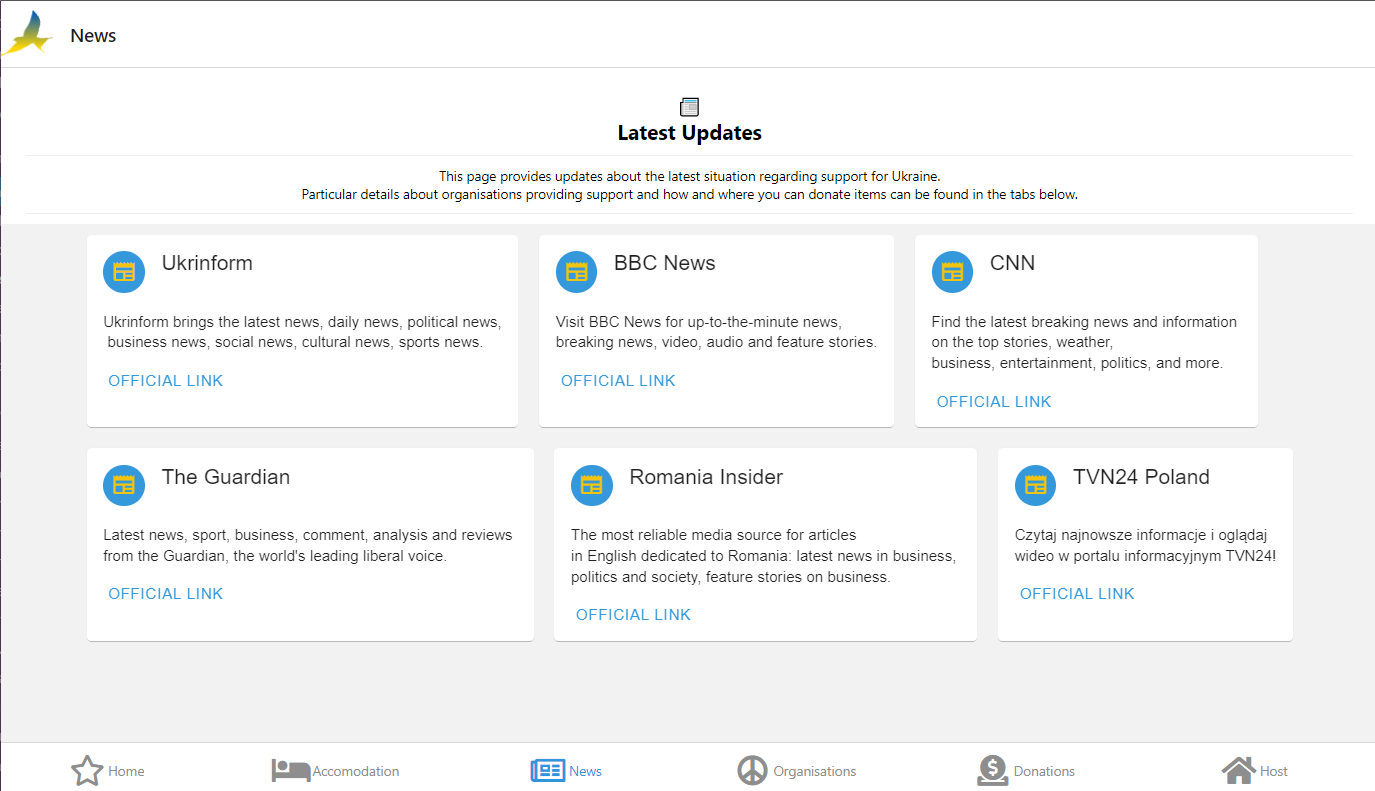The image size is (1375, 791).
Task: Click the CNN description paragraph
Action: pos(1084,343)
